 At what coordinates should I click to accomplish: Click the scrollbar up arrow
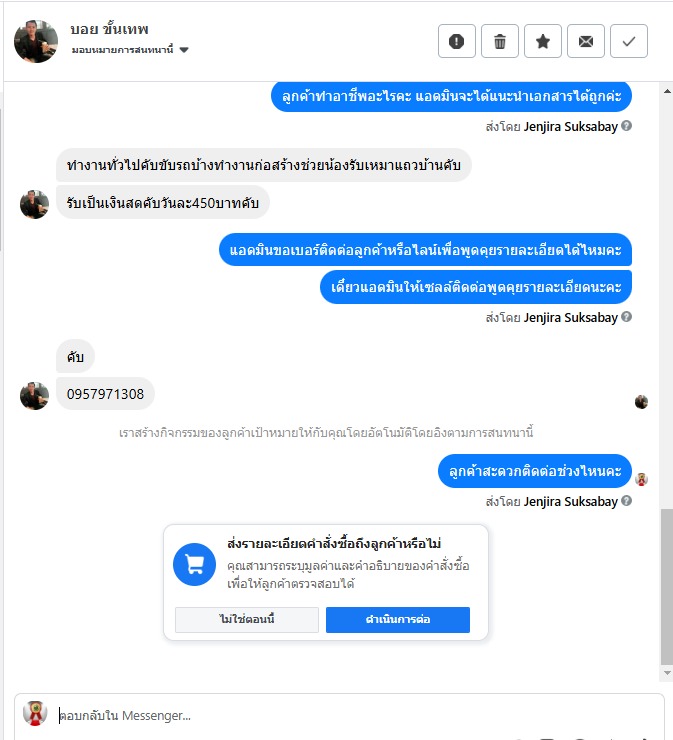[x=667, y=92]
